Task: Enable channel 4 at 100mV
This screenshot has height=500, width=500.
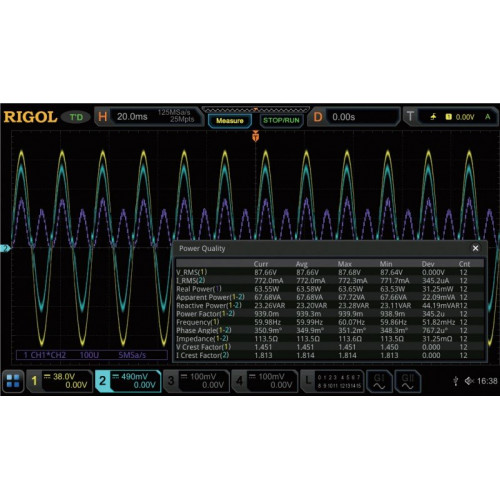Action: coord(265,381)
